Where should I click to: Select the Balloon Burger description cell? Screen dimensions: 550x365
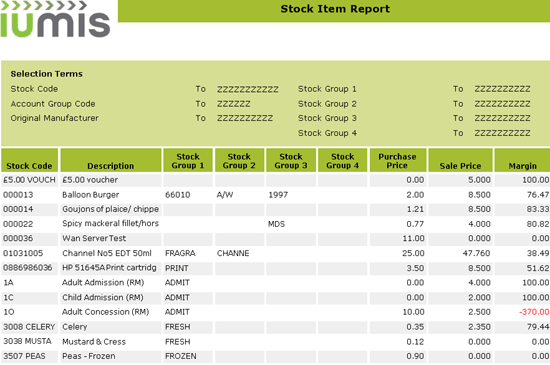coord(111,195)
